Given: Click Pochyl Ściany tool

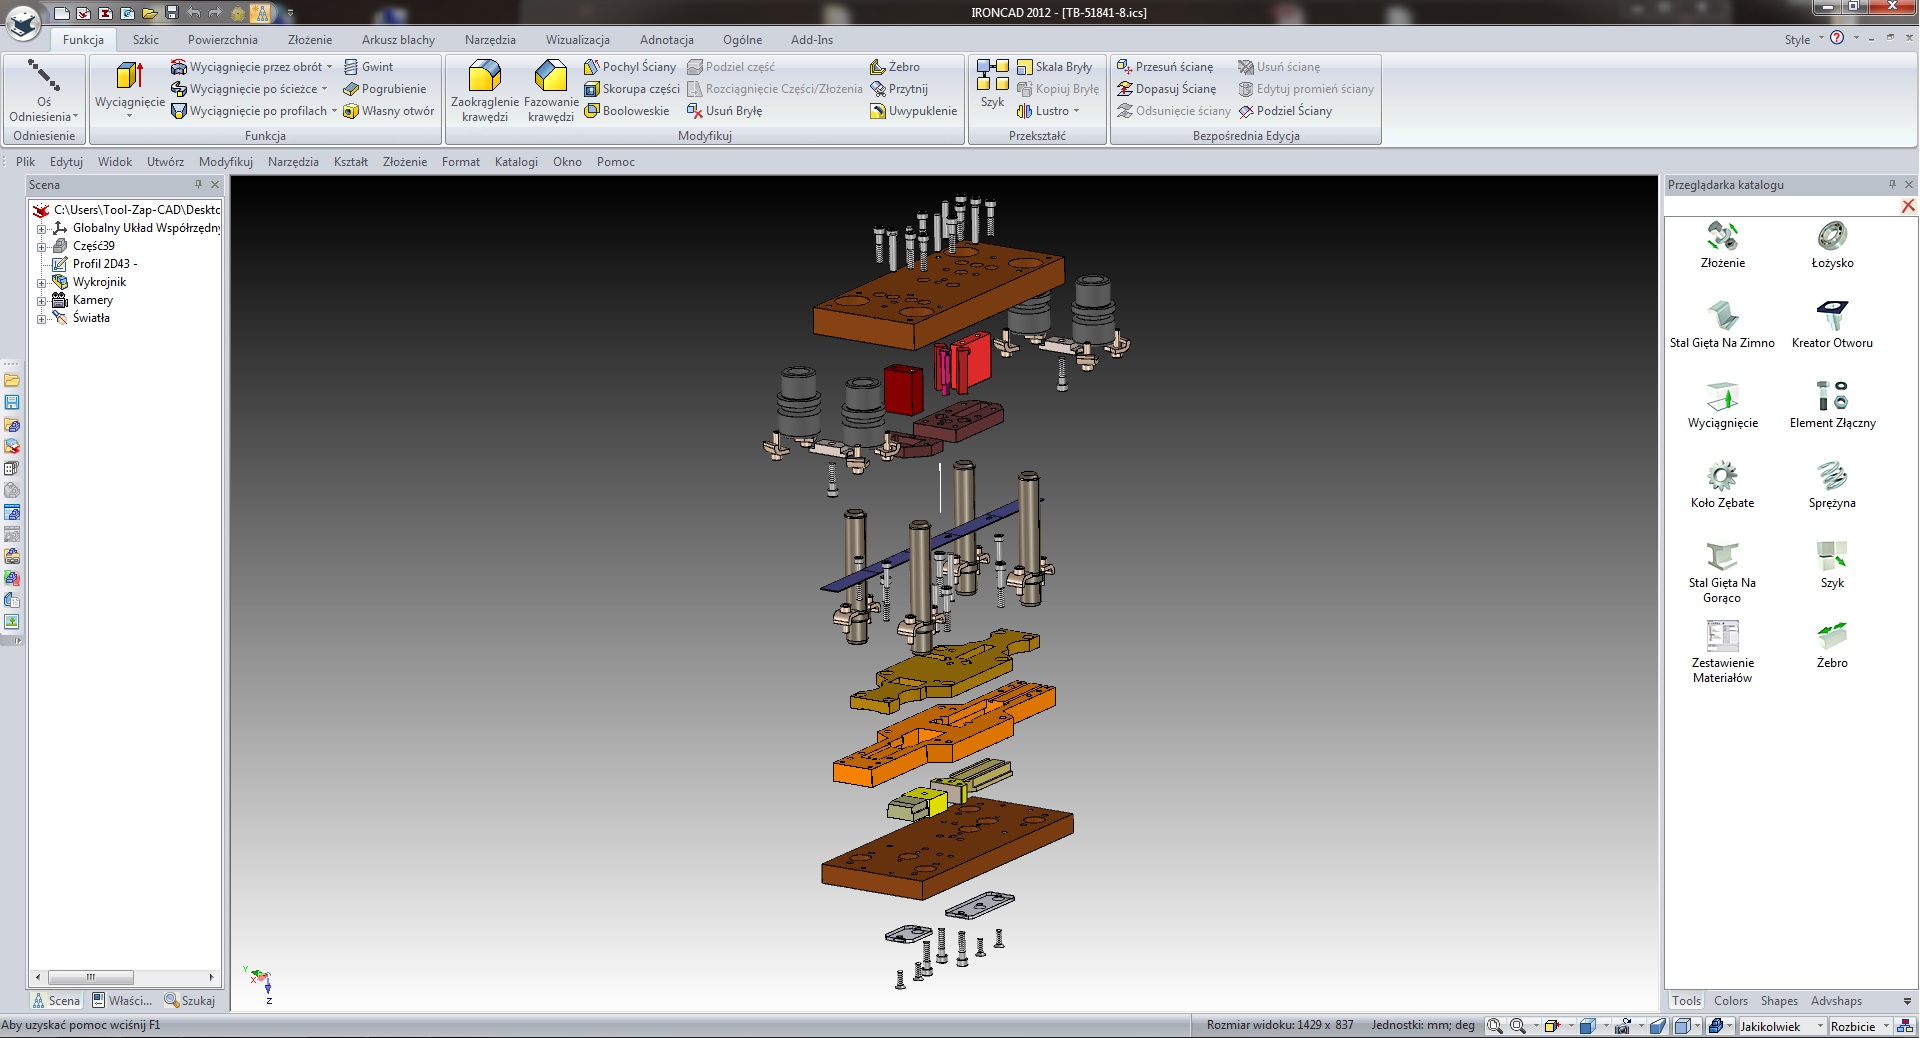Looking at the screenshot, I should point(630,67).
